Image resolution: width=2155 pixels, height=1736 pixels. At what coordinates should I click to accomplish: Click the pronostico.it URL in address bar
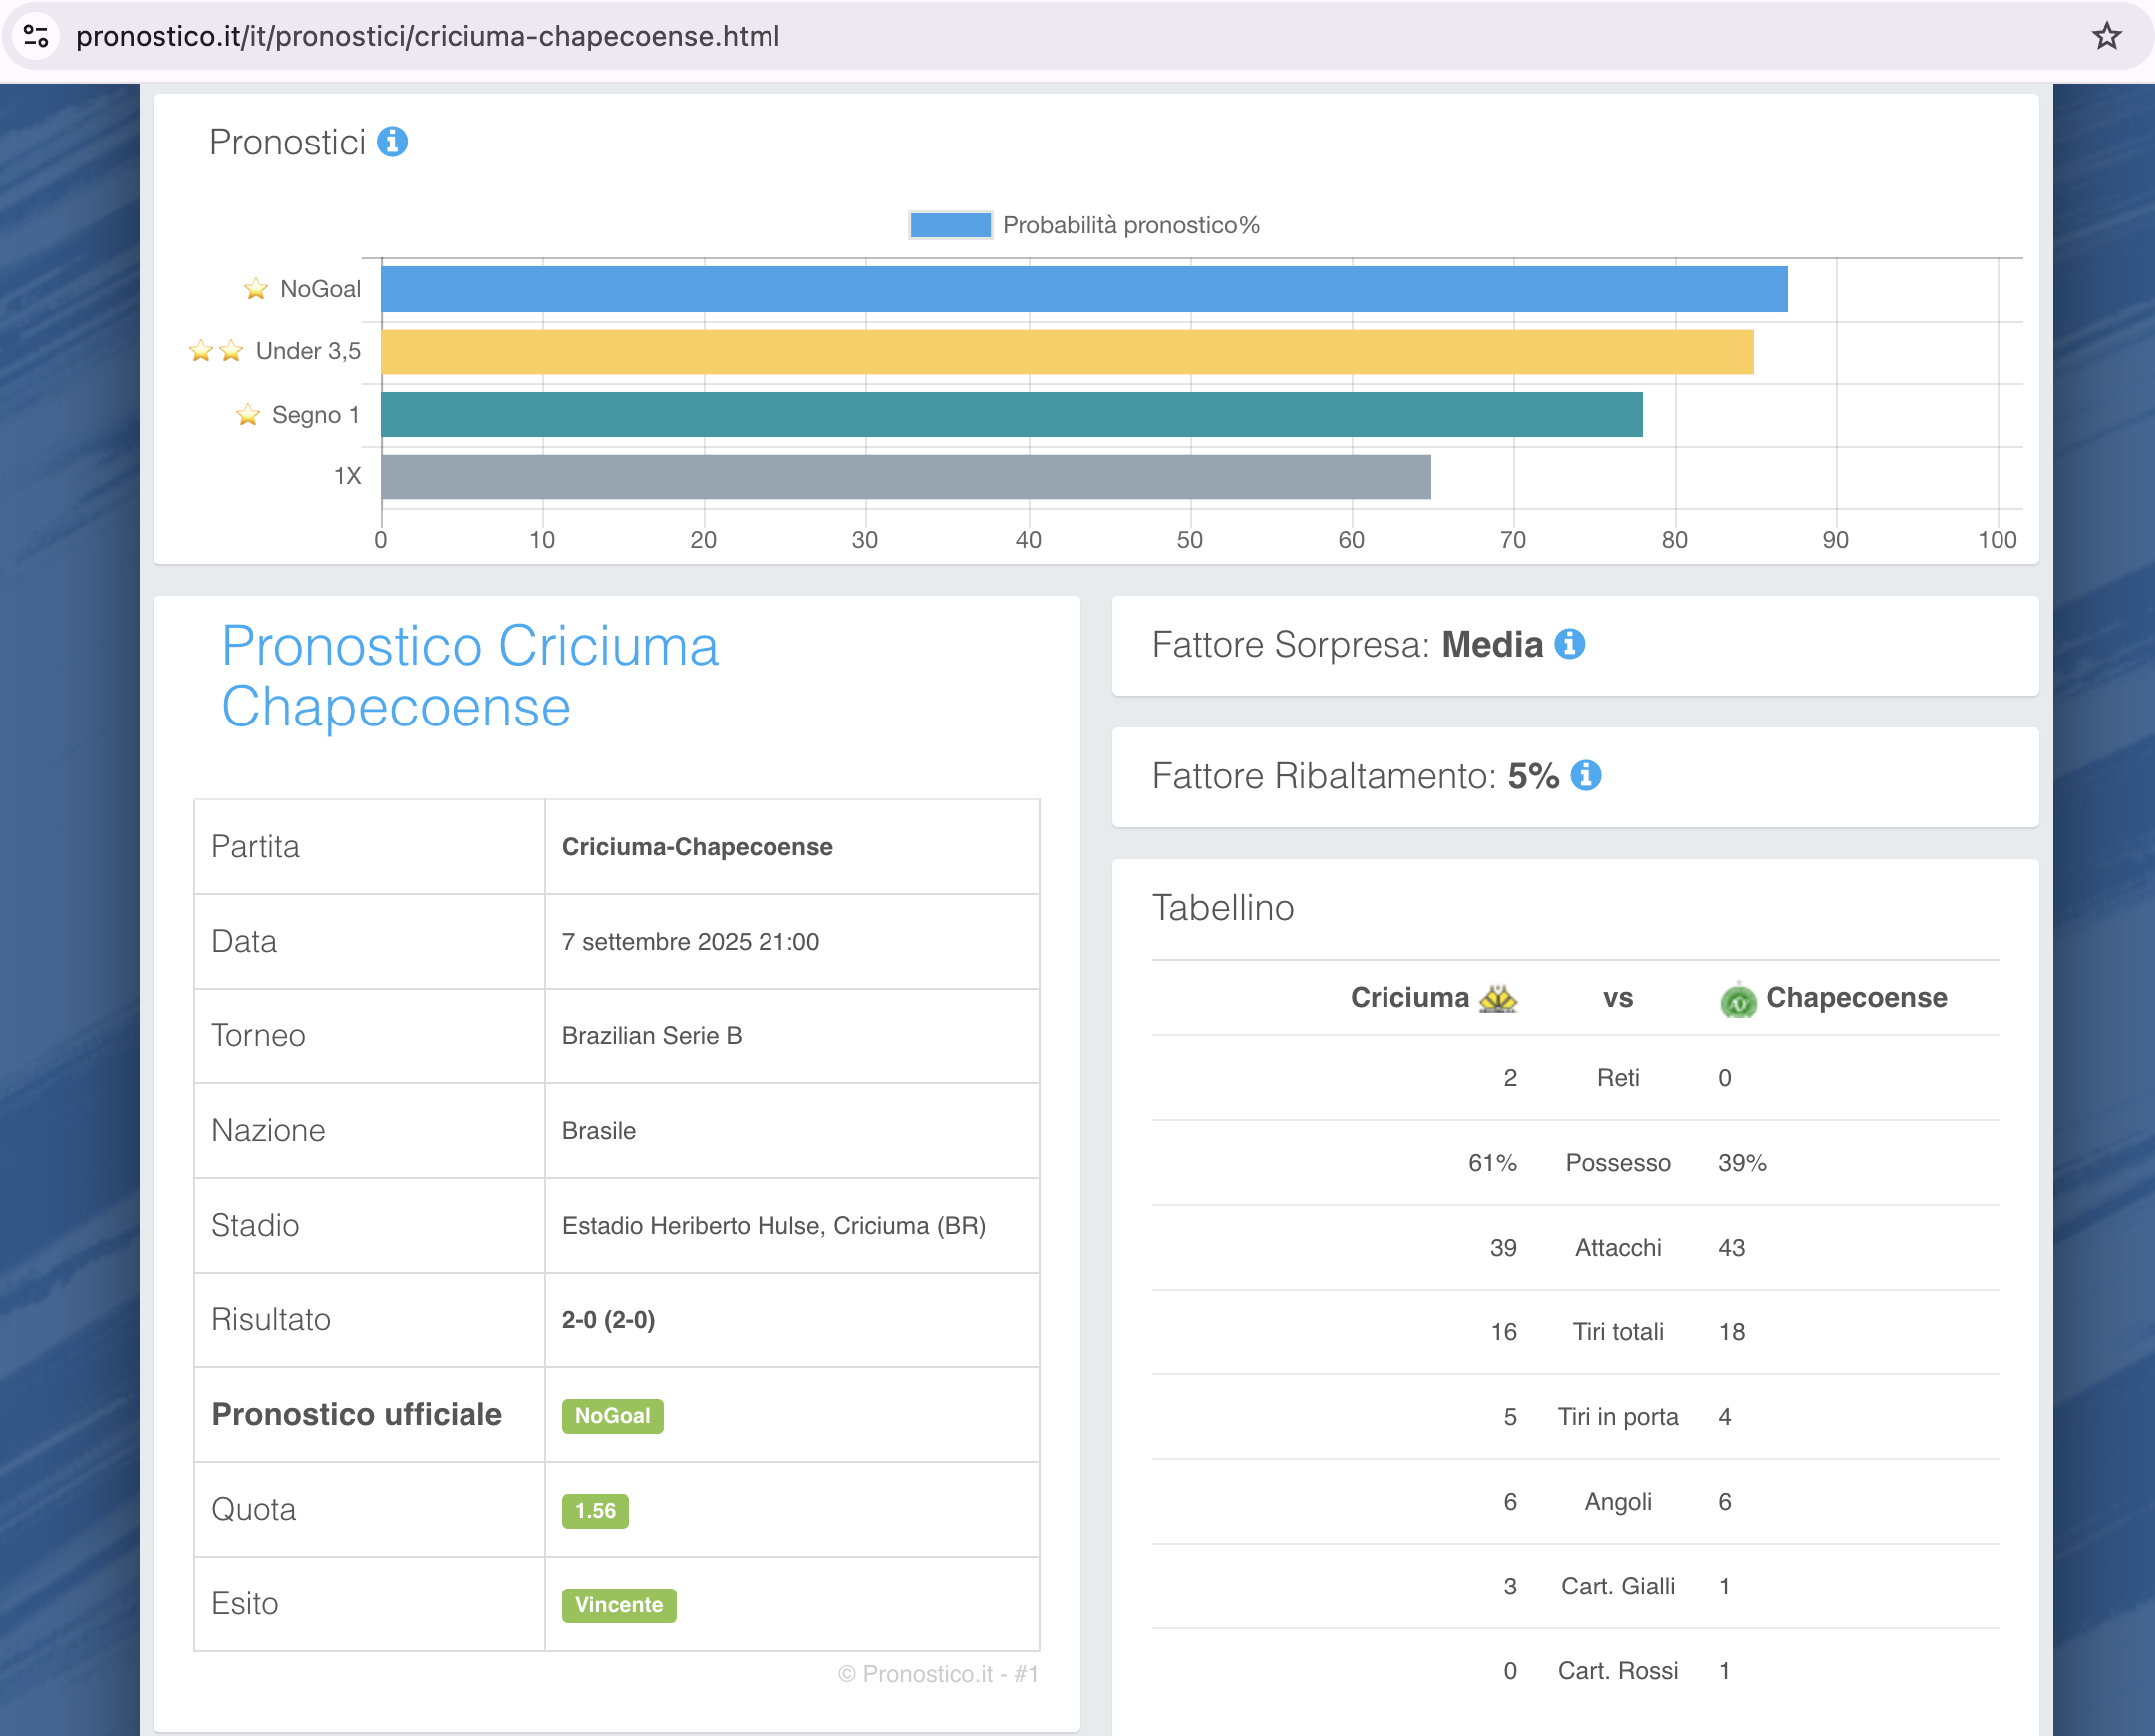coord(427,36)
